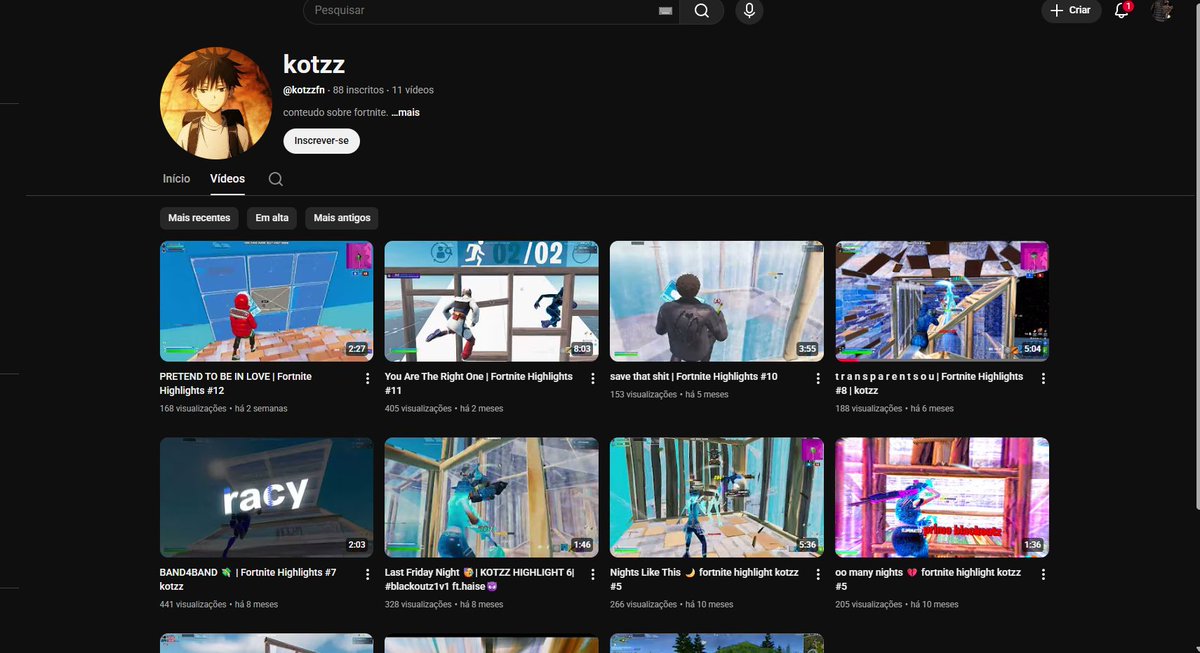Open the notifications bell
Viewport: 1200px width, 653px height.
tap(1122, 10)
